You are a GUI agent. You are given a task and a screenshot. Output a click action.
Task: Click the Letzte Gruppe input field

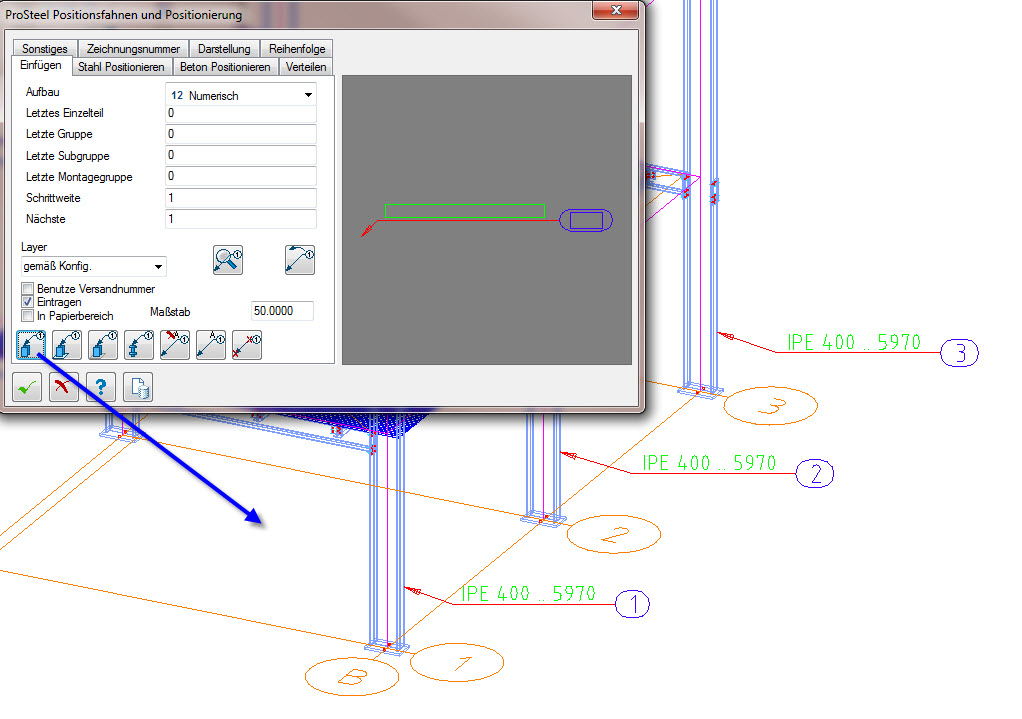241,134
